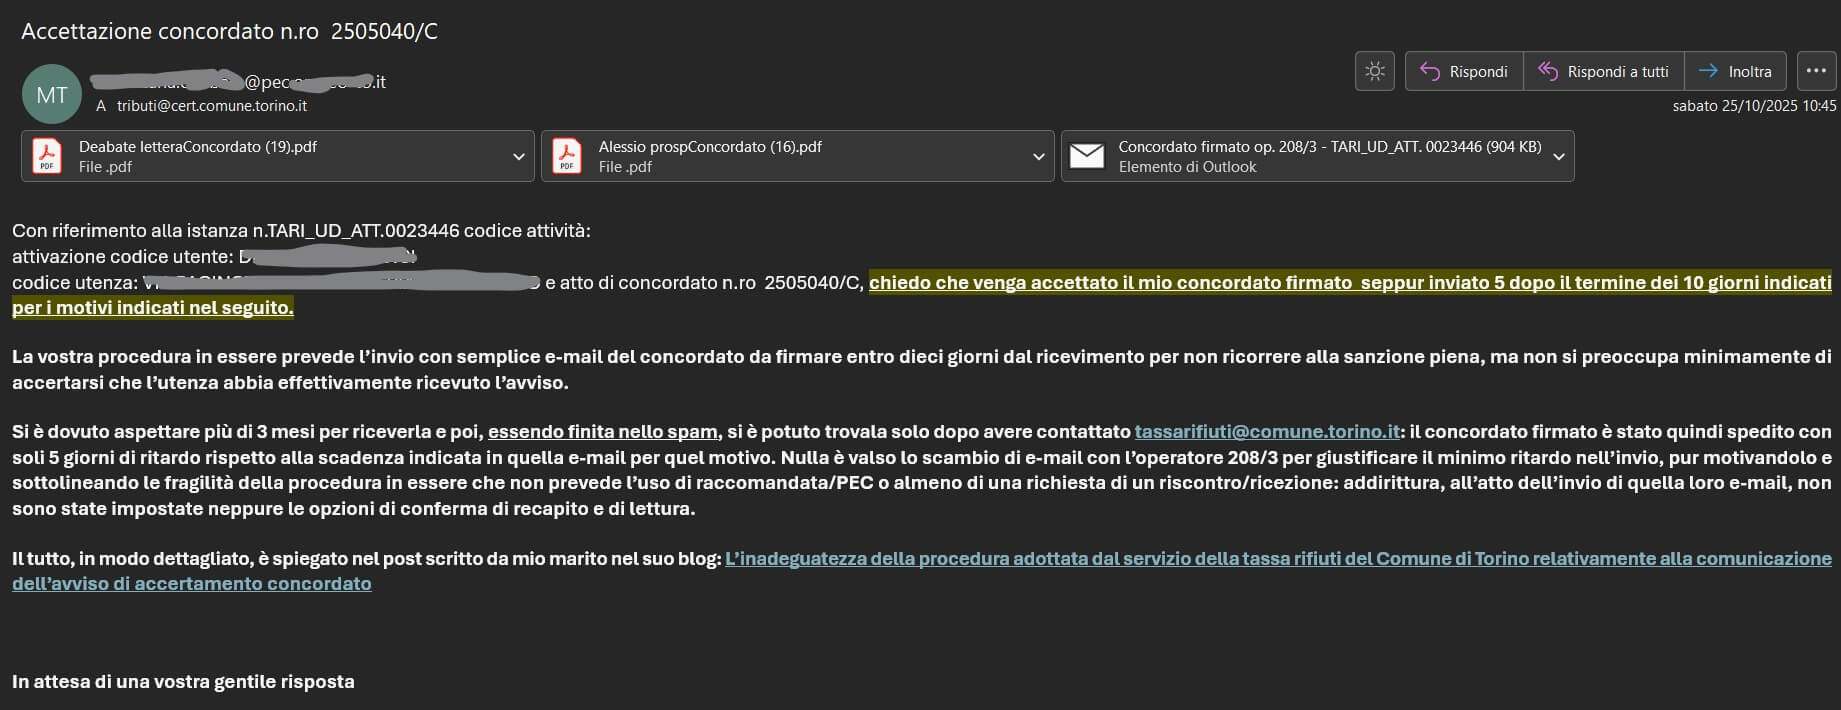Expand dropdown arrow for Concordato firmato Outlook item
This screenshot has height=710, width=1841.
[1558, 157]
